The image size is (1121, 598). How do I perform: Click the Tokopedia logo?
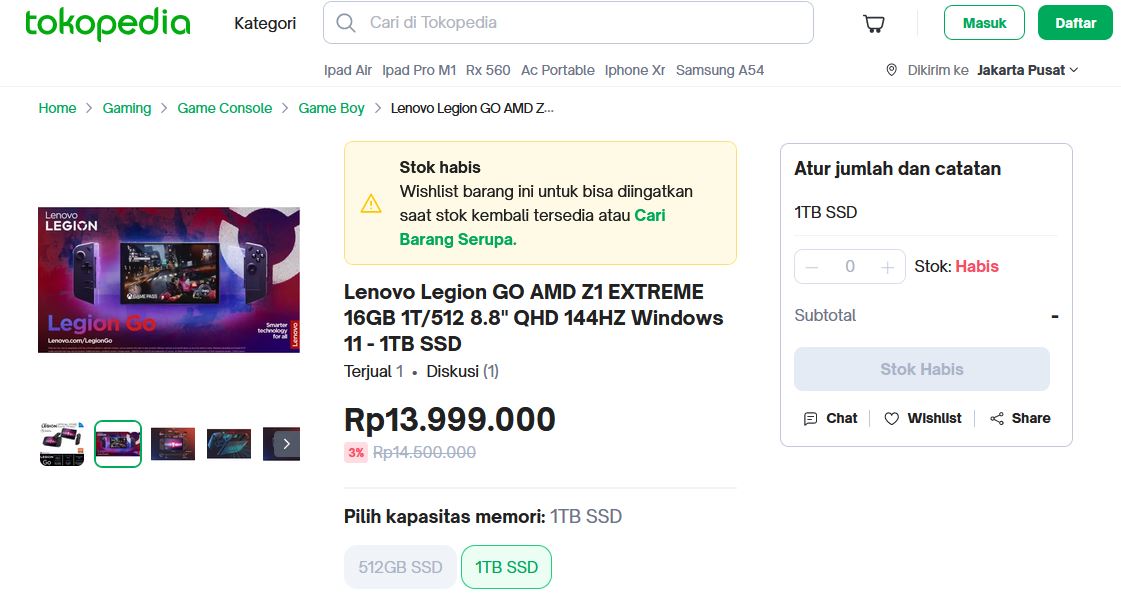coord(108,23)
